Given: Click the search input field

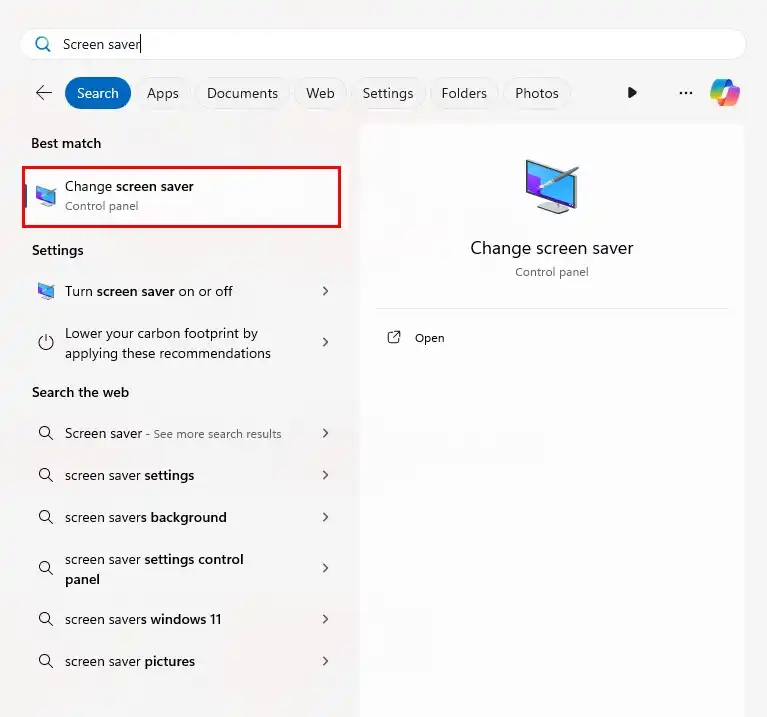Looking at the screenshot, I should pyautogui.click(x=383, y=44).
